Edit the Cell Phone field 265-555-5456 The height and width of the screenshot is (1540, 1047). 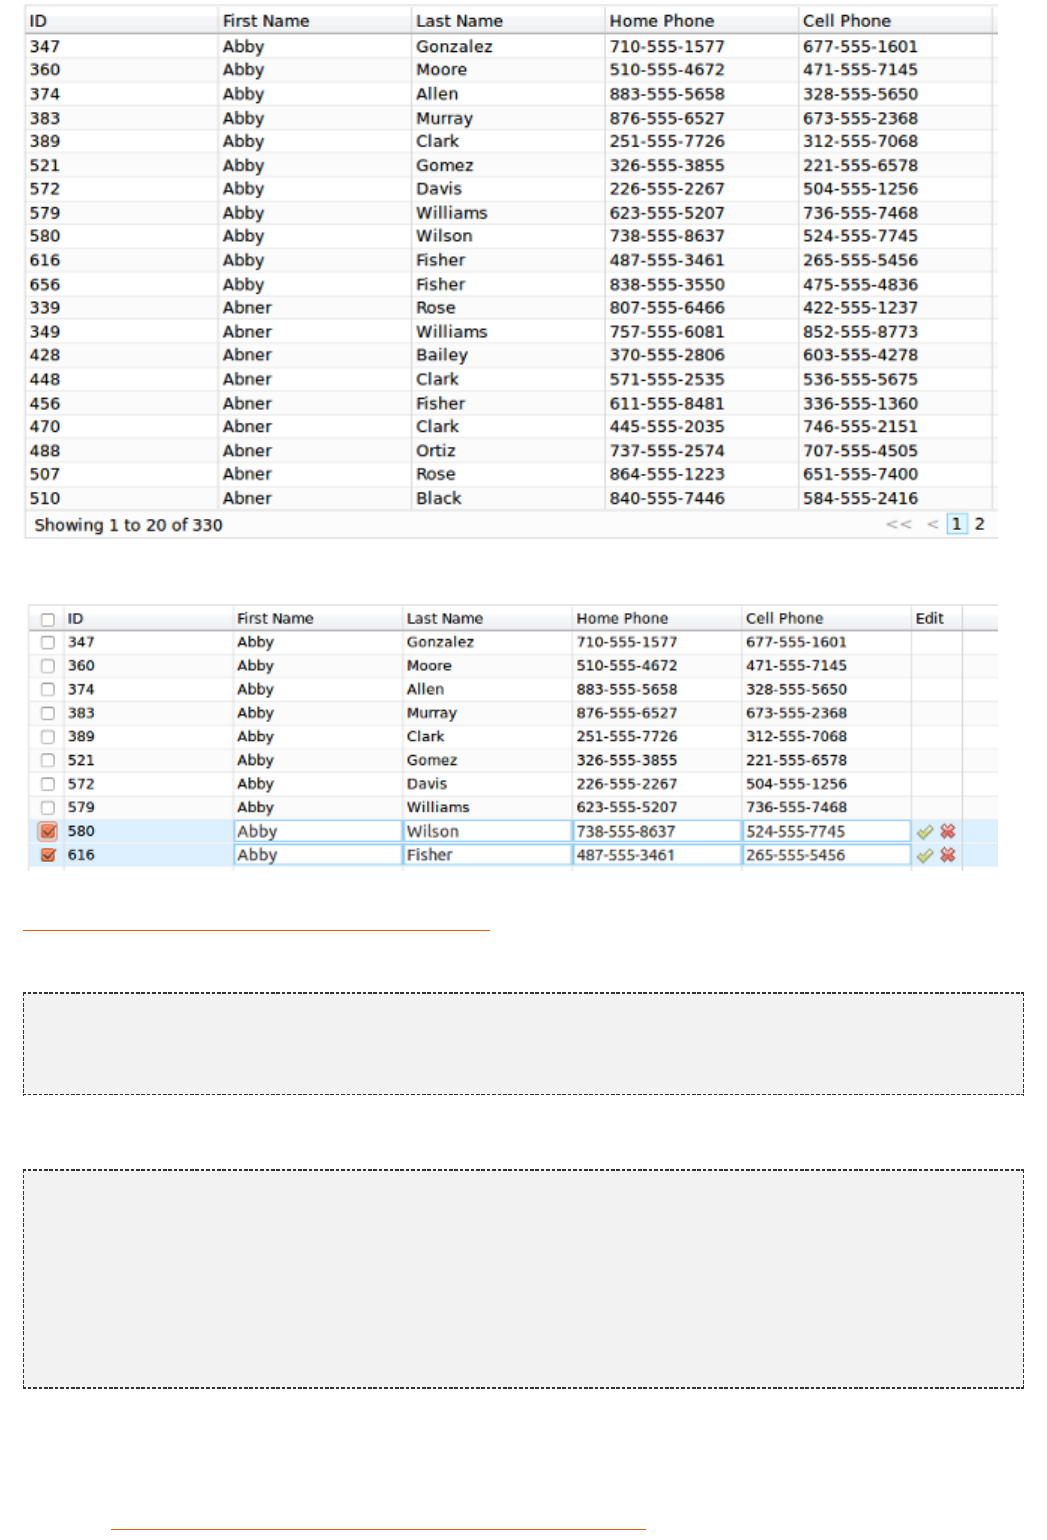coord(826,856)
